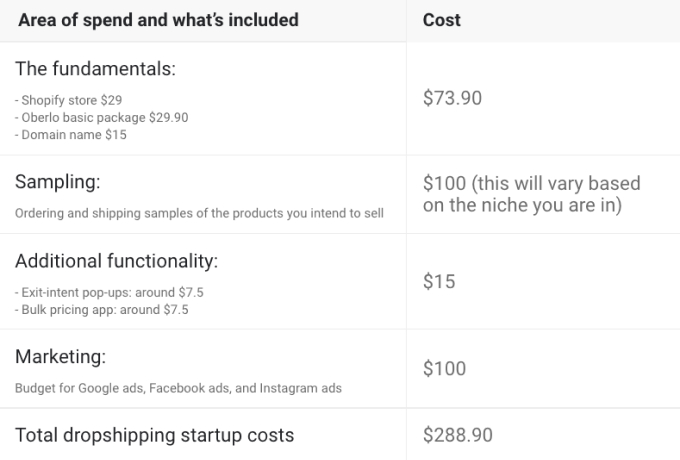This screenshot has width=680, height=460.
Task: Click the 'Exit-intent pop-ups: around $7.5' line
Action: click(109, 292)
